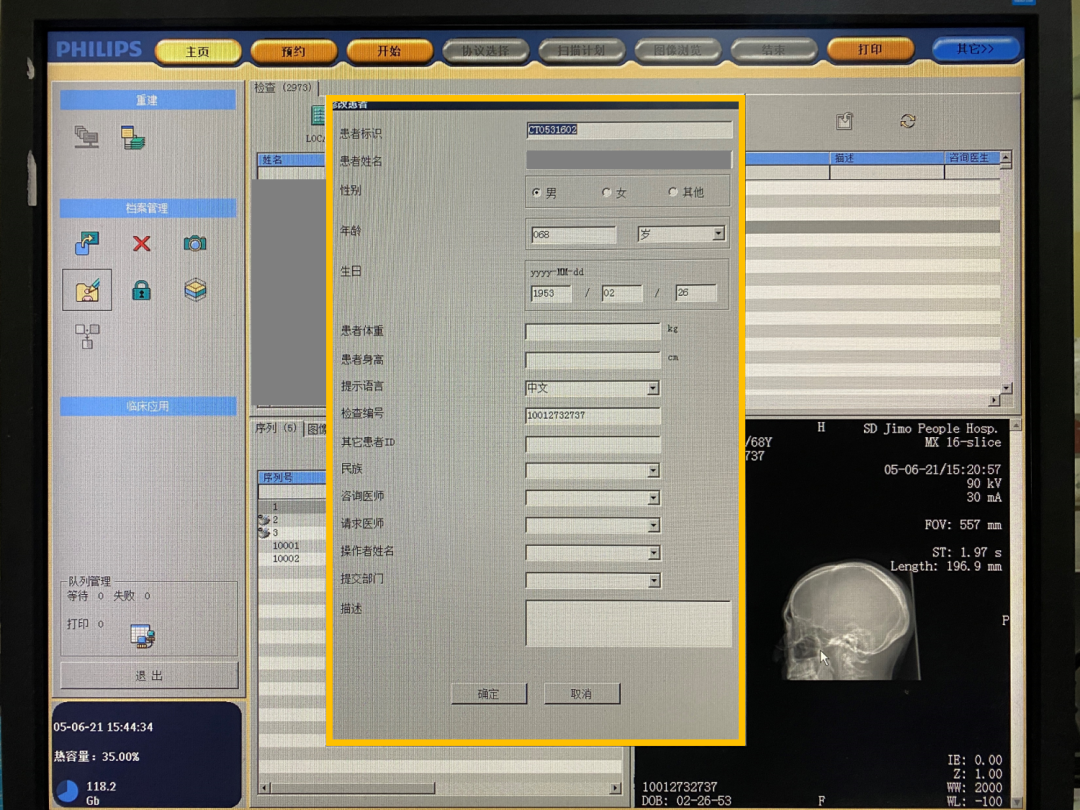Click the disk usage pie chart icon

[68, 791]
